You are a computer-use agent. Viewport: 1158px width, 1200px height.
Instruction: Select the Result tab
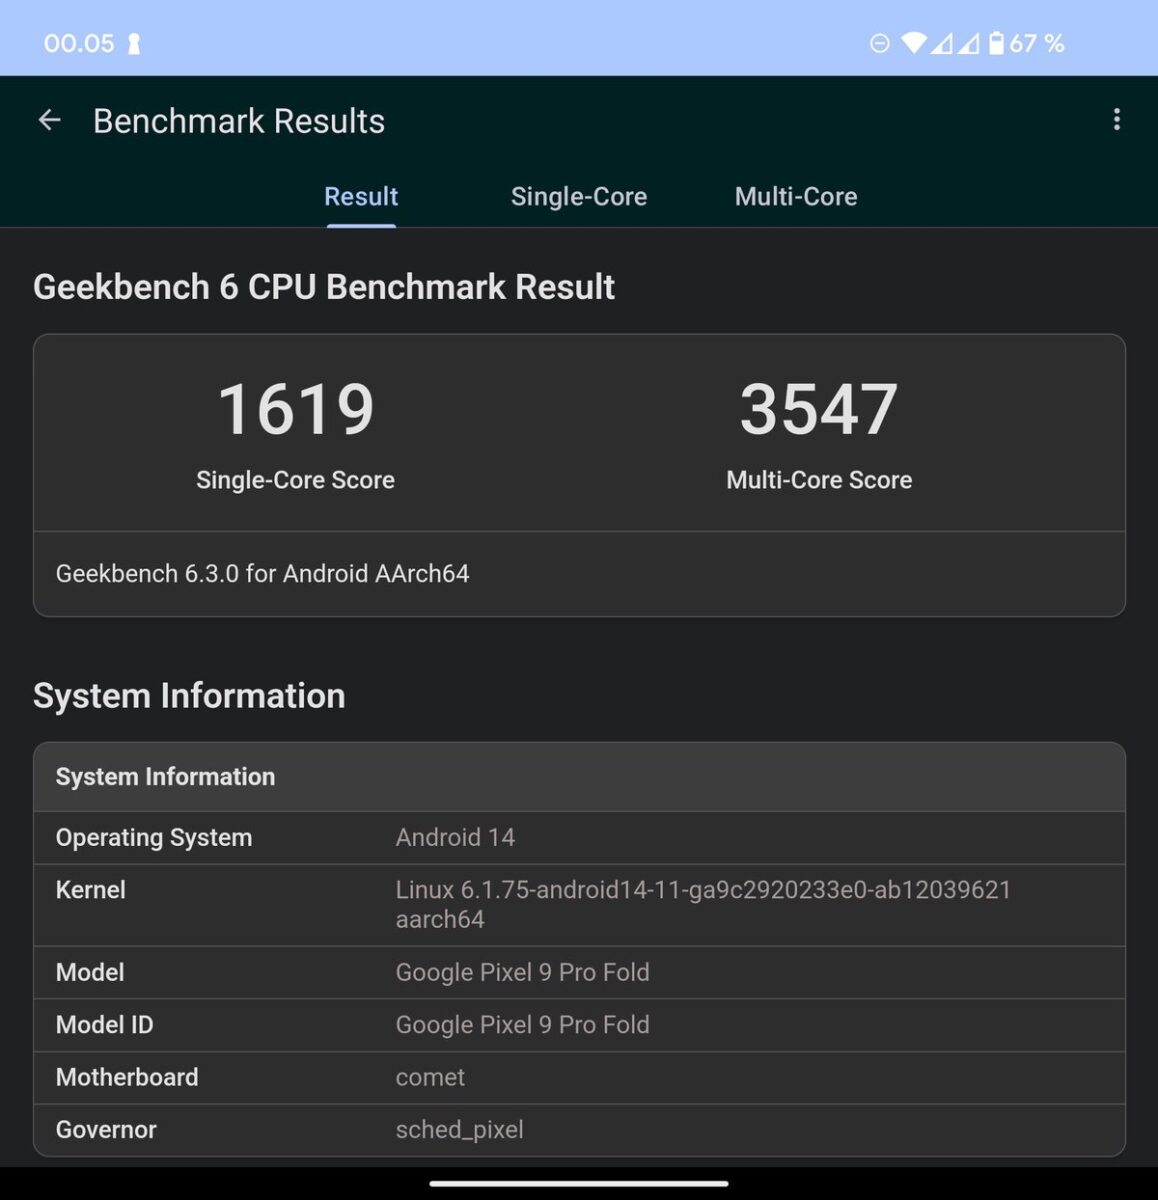pos(361,196)
